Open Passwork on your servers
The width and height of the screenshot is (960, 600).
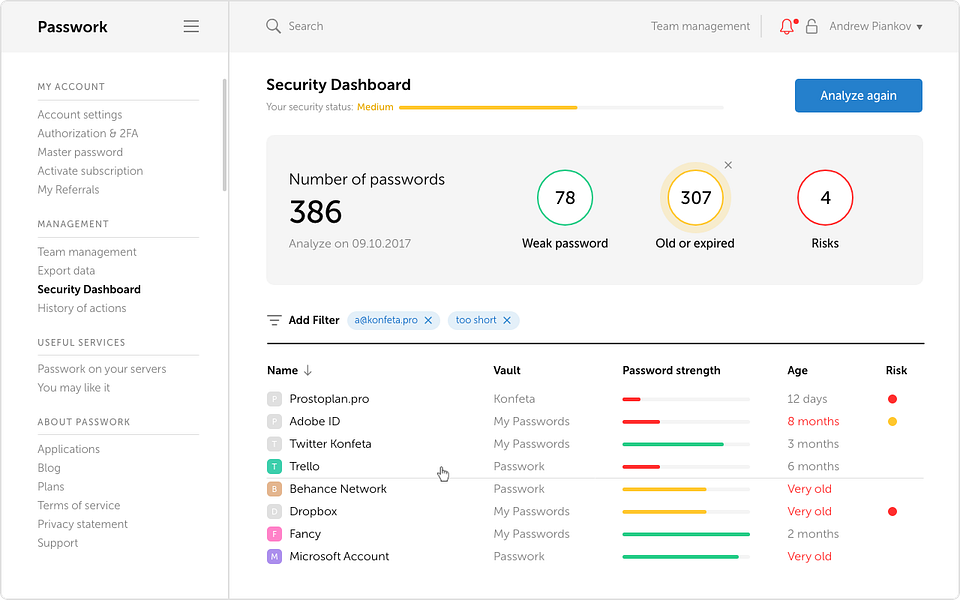(x=102, y=369)
